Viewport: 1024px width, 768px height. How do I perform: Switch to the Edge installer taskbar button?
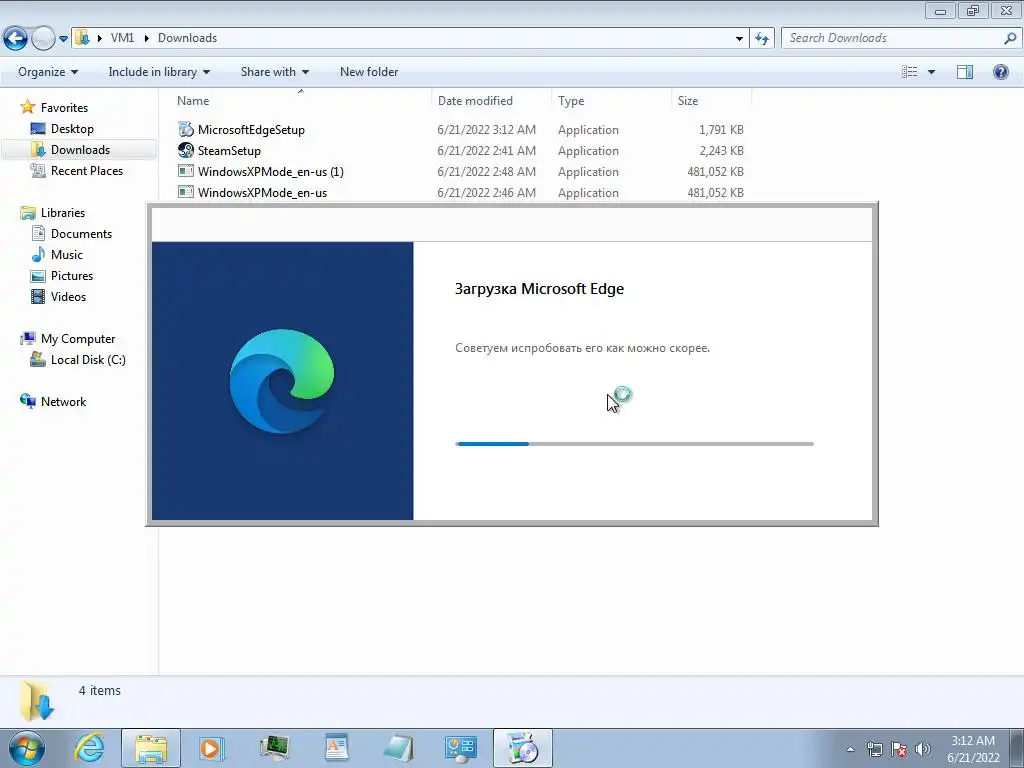tap(522, 748)
